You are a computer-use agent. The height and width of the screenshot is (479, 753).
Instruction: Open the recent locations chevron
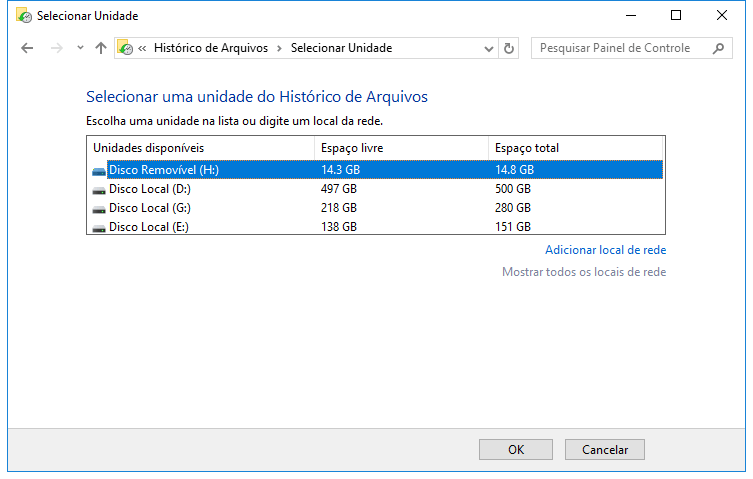click(80, 48)
